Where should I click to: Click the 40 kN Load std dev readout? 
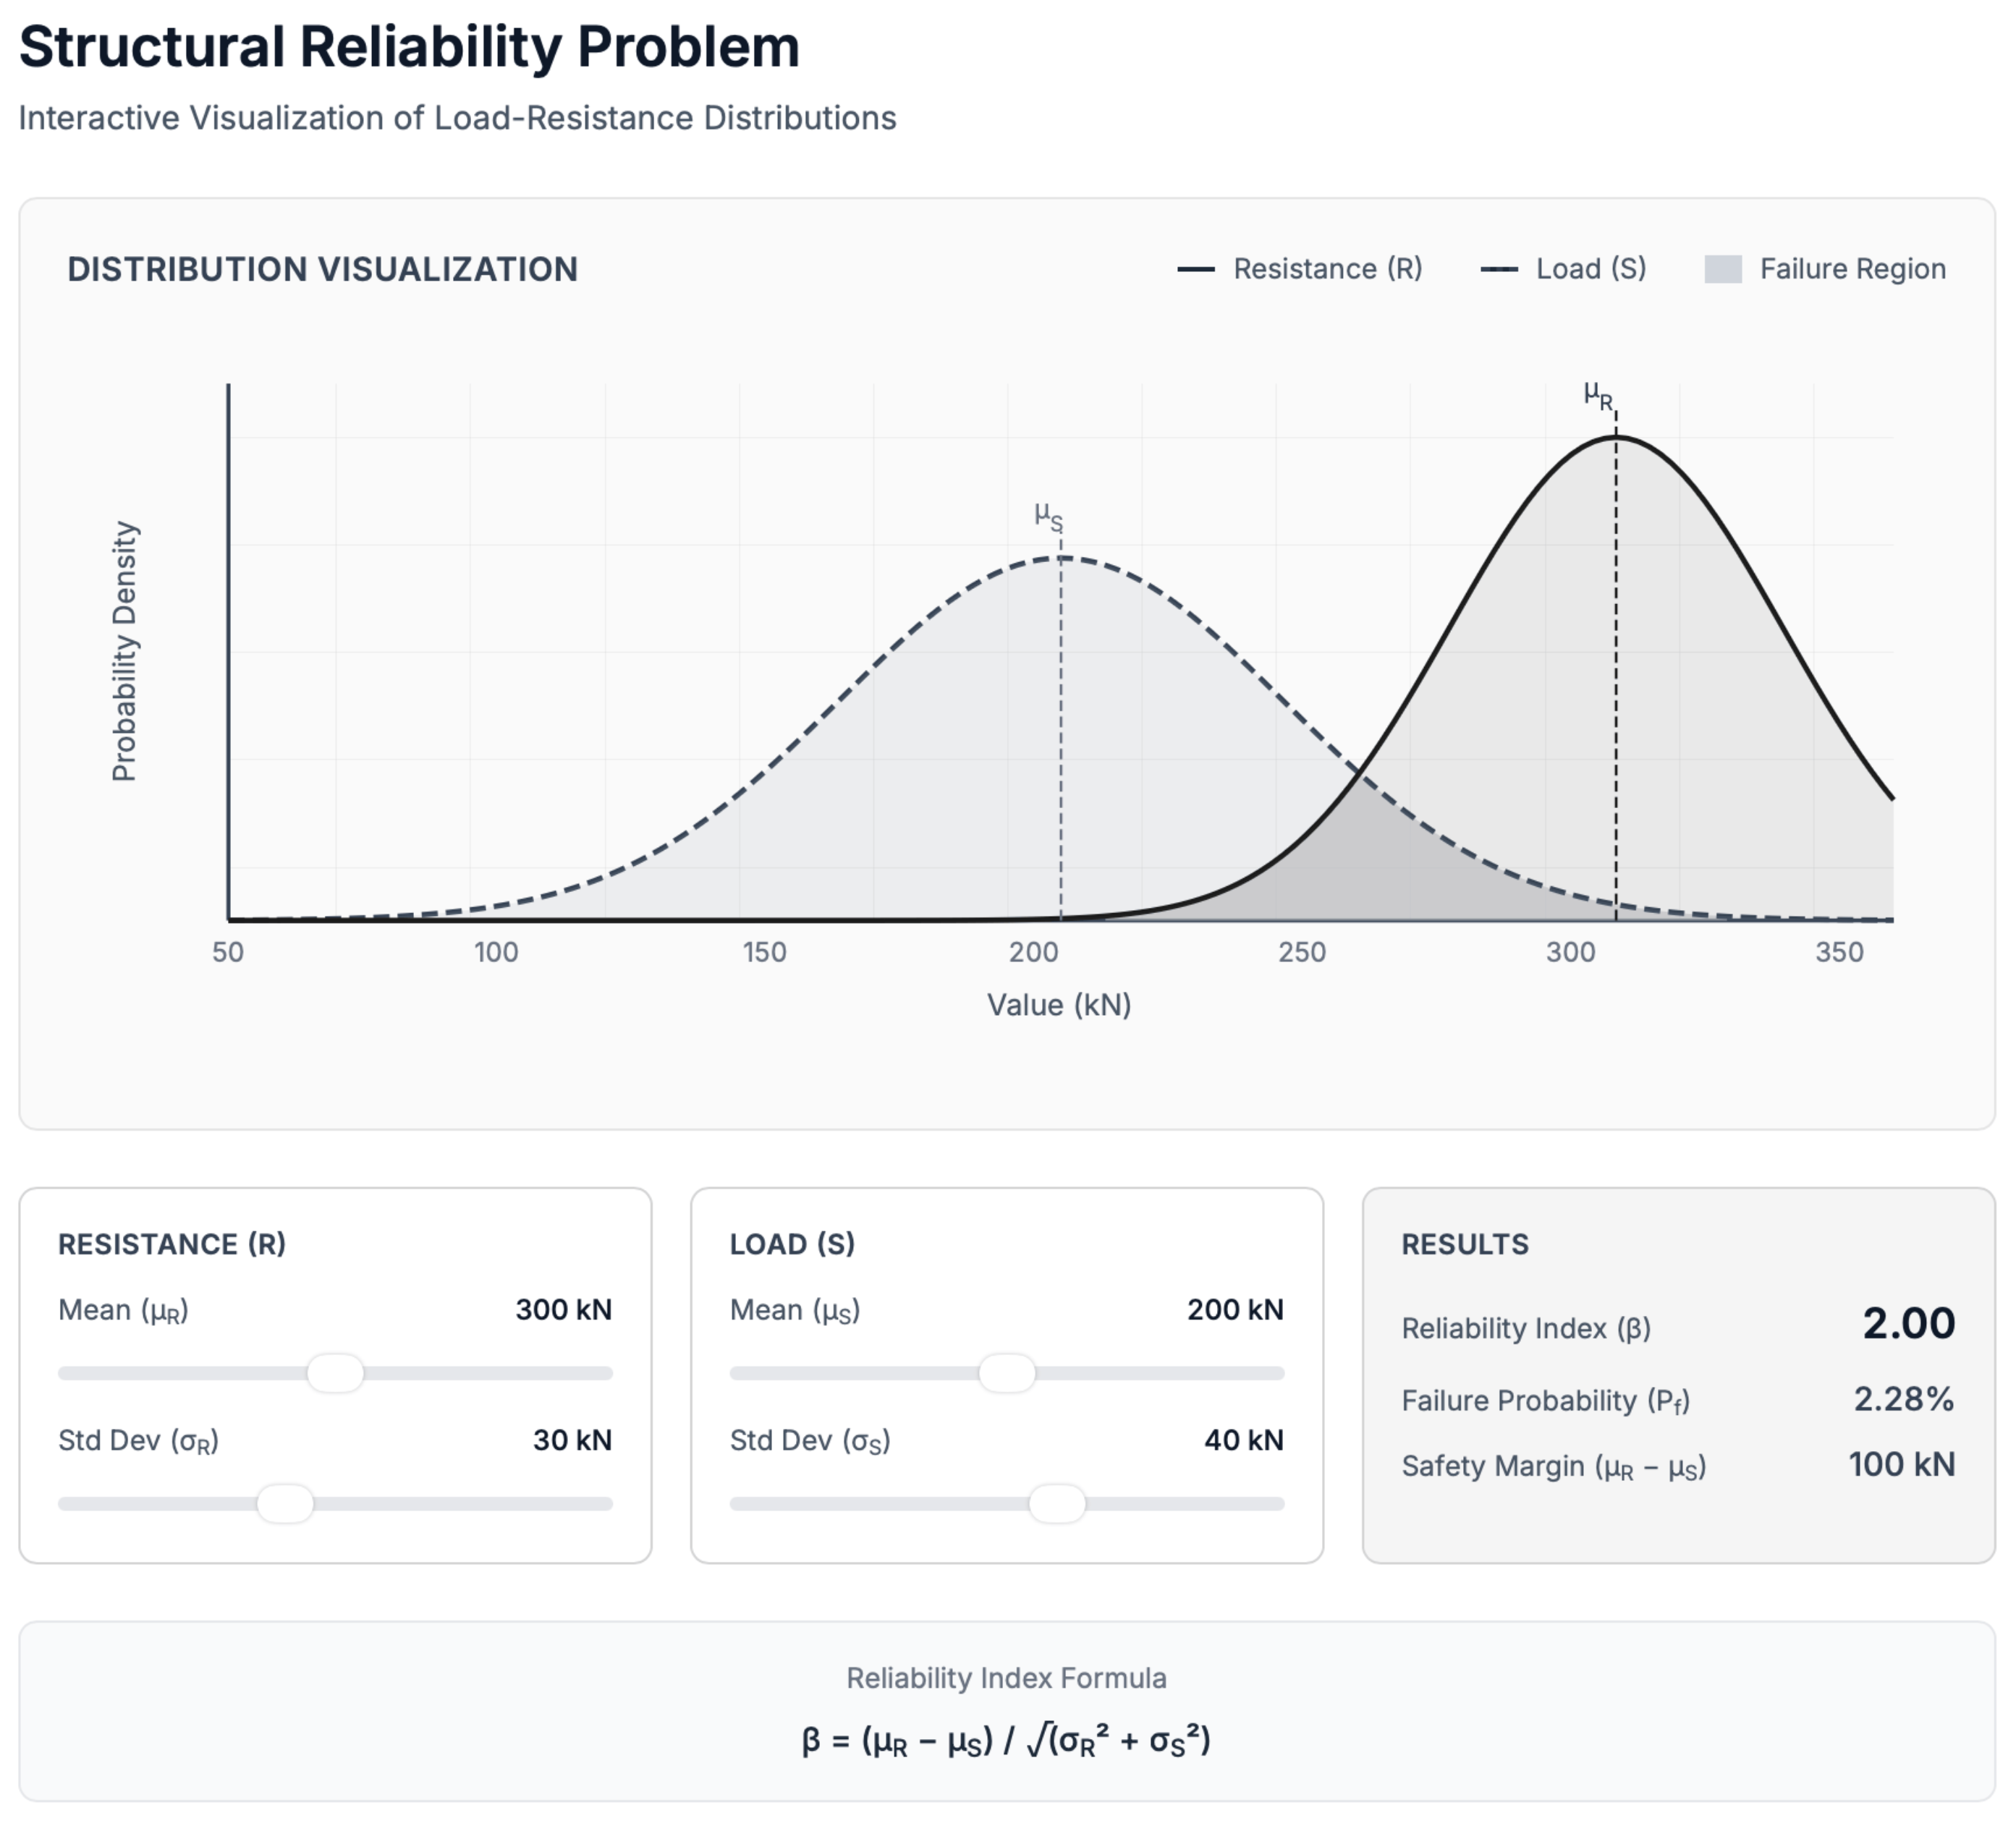1243,1440
